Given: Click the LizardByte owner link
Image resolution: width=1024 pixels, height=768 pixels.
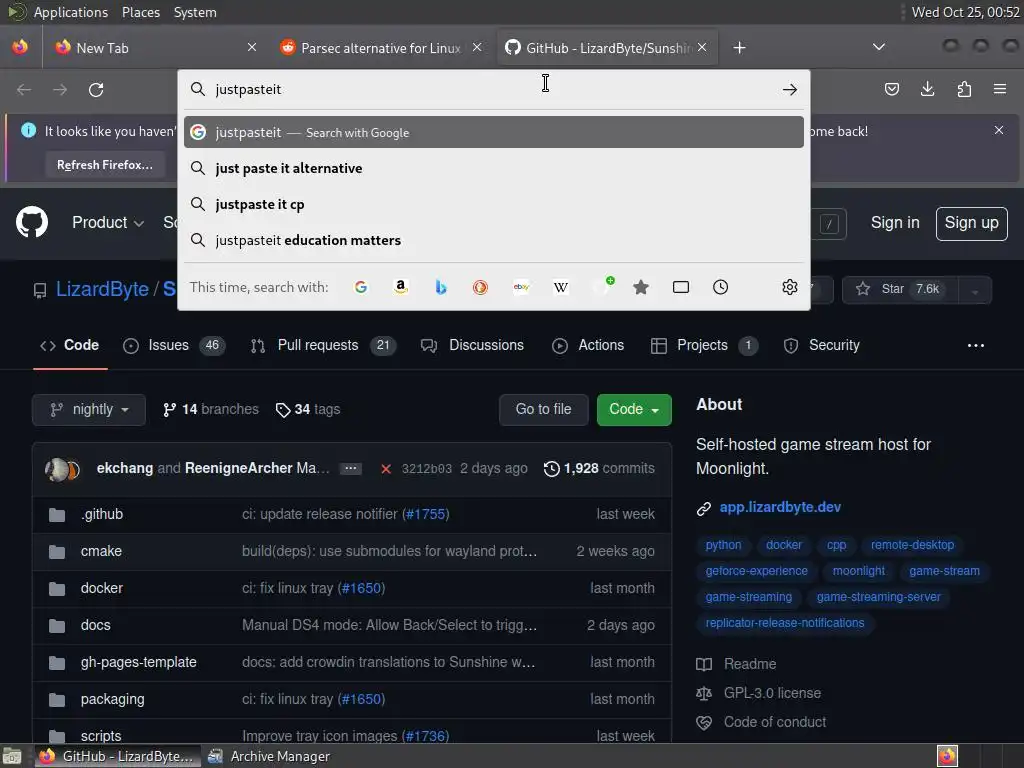Looking at the screenshot, I should [x=103, y=289].
